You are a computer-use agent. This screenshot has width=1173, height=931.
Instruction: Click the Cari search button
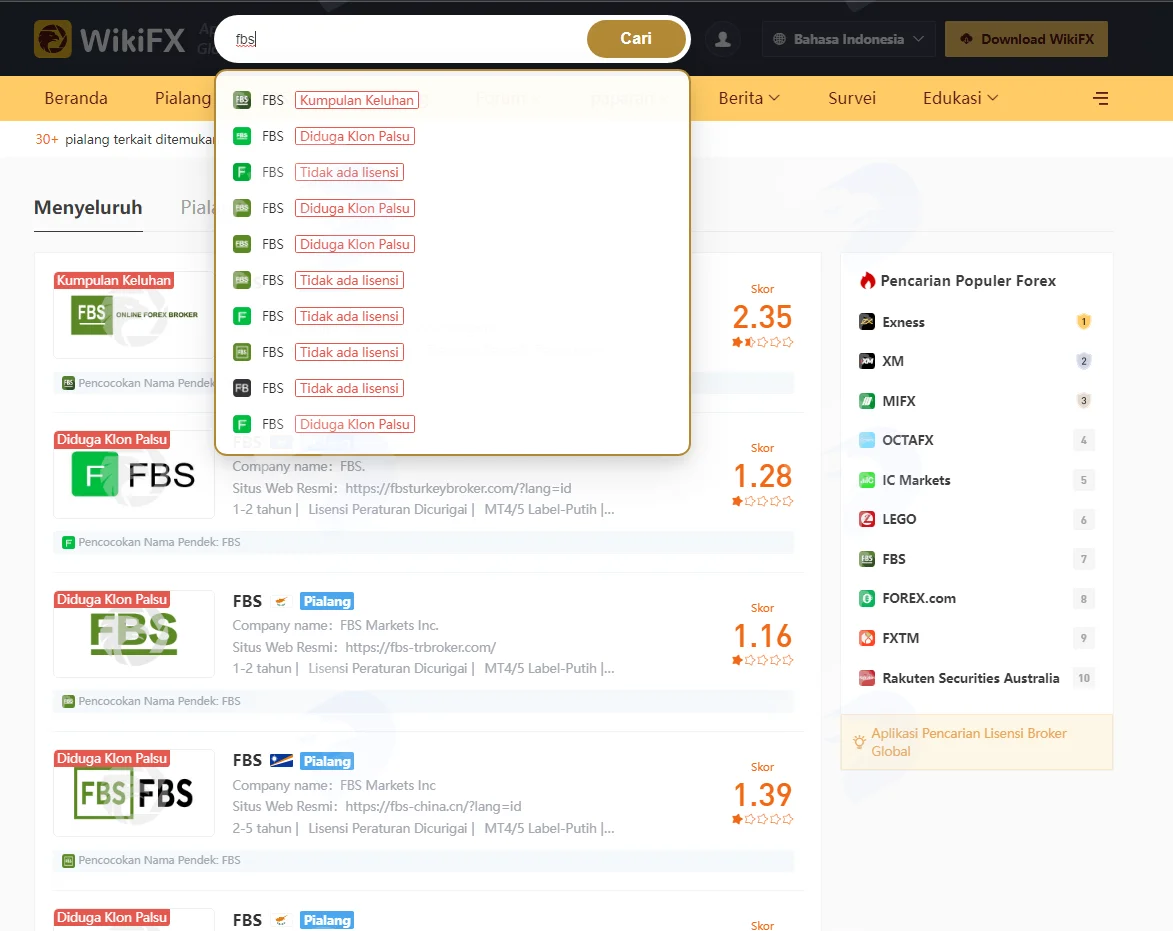click(x=636, y=39)
